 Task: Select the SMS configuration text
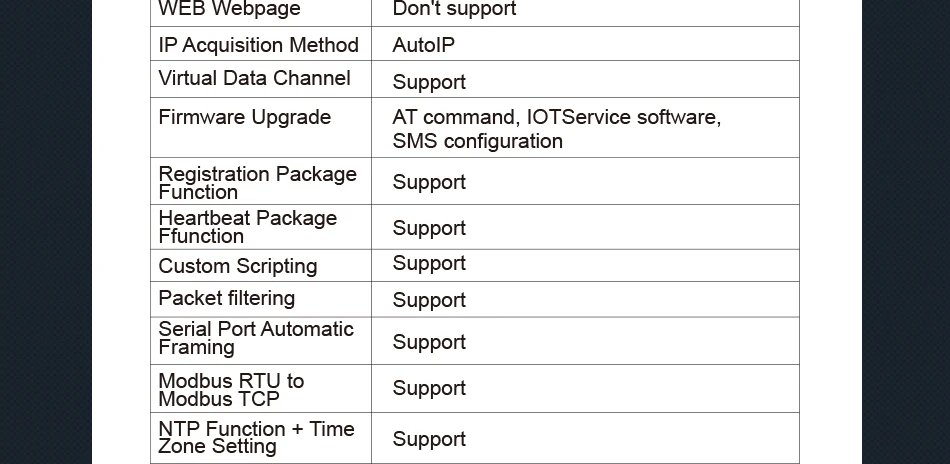[477, 141]
